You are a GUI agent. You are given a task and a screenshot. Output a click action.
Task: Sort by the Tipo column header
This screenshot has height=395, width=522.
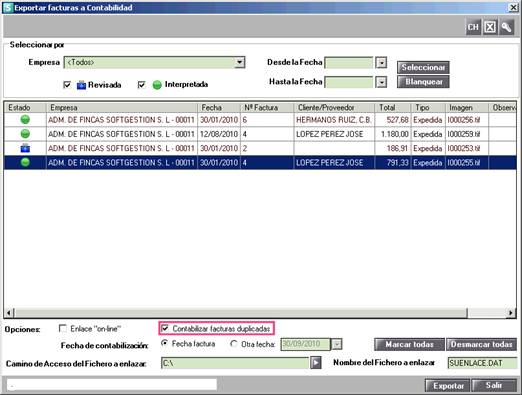coord(428,108)
